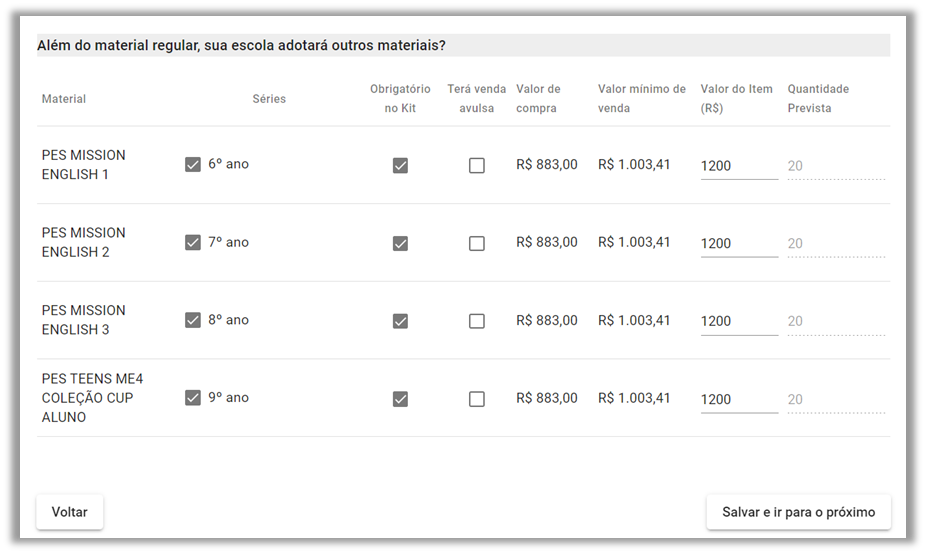Uncheck the 9º ano series checkbox
The image size is (926, 554).
[x=193, y=398]
